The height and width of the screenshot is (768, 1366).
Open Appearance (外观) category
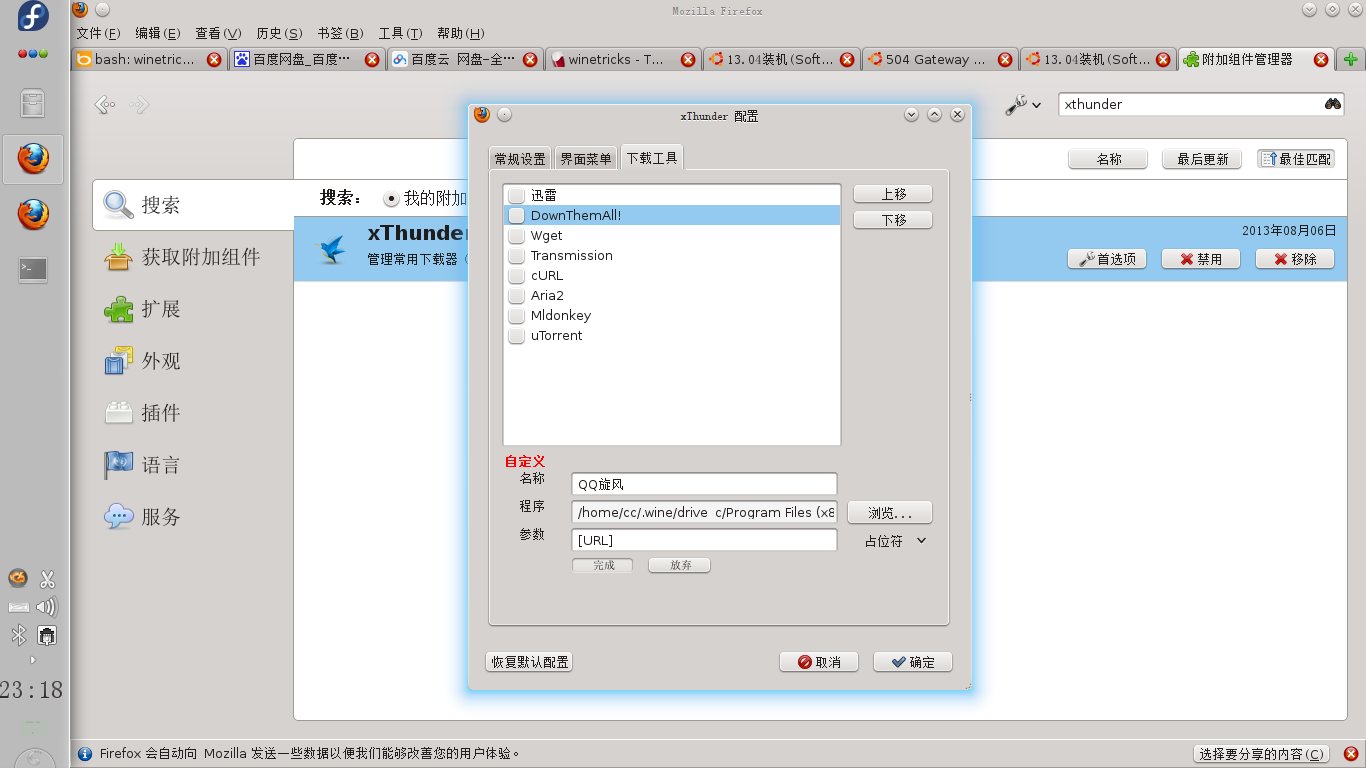coord(192,361)
